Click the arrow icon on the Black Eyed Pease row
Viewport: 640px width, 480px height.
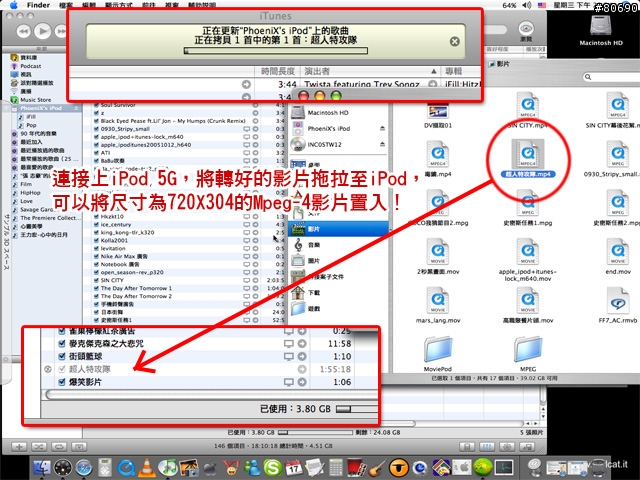(255, 121)
